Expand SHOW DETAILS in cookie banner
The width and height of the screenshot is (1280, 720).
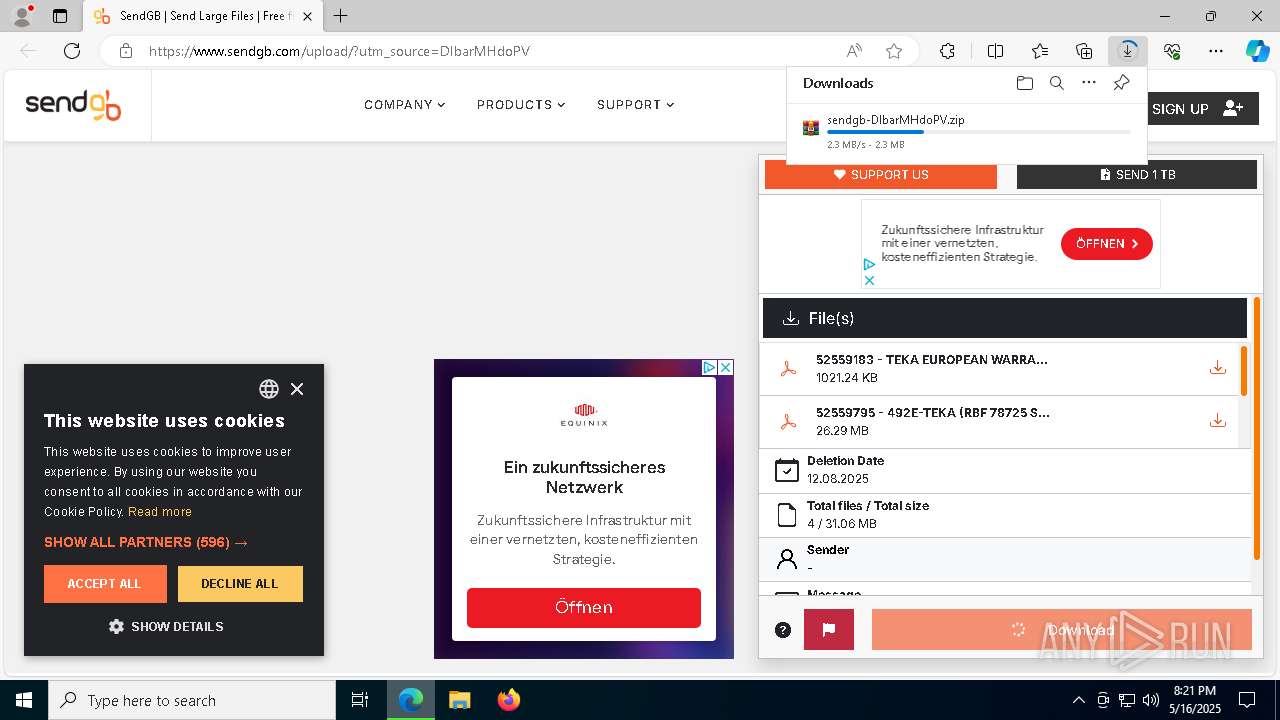pos(166,627)
